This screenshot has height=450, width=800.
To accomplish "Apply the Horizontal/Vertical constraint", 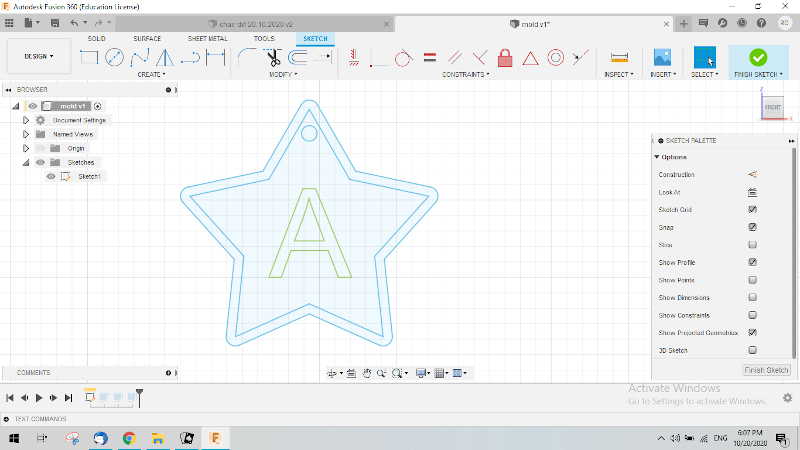I will [x=354, y=58].
